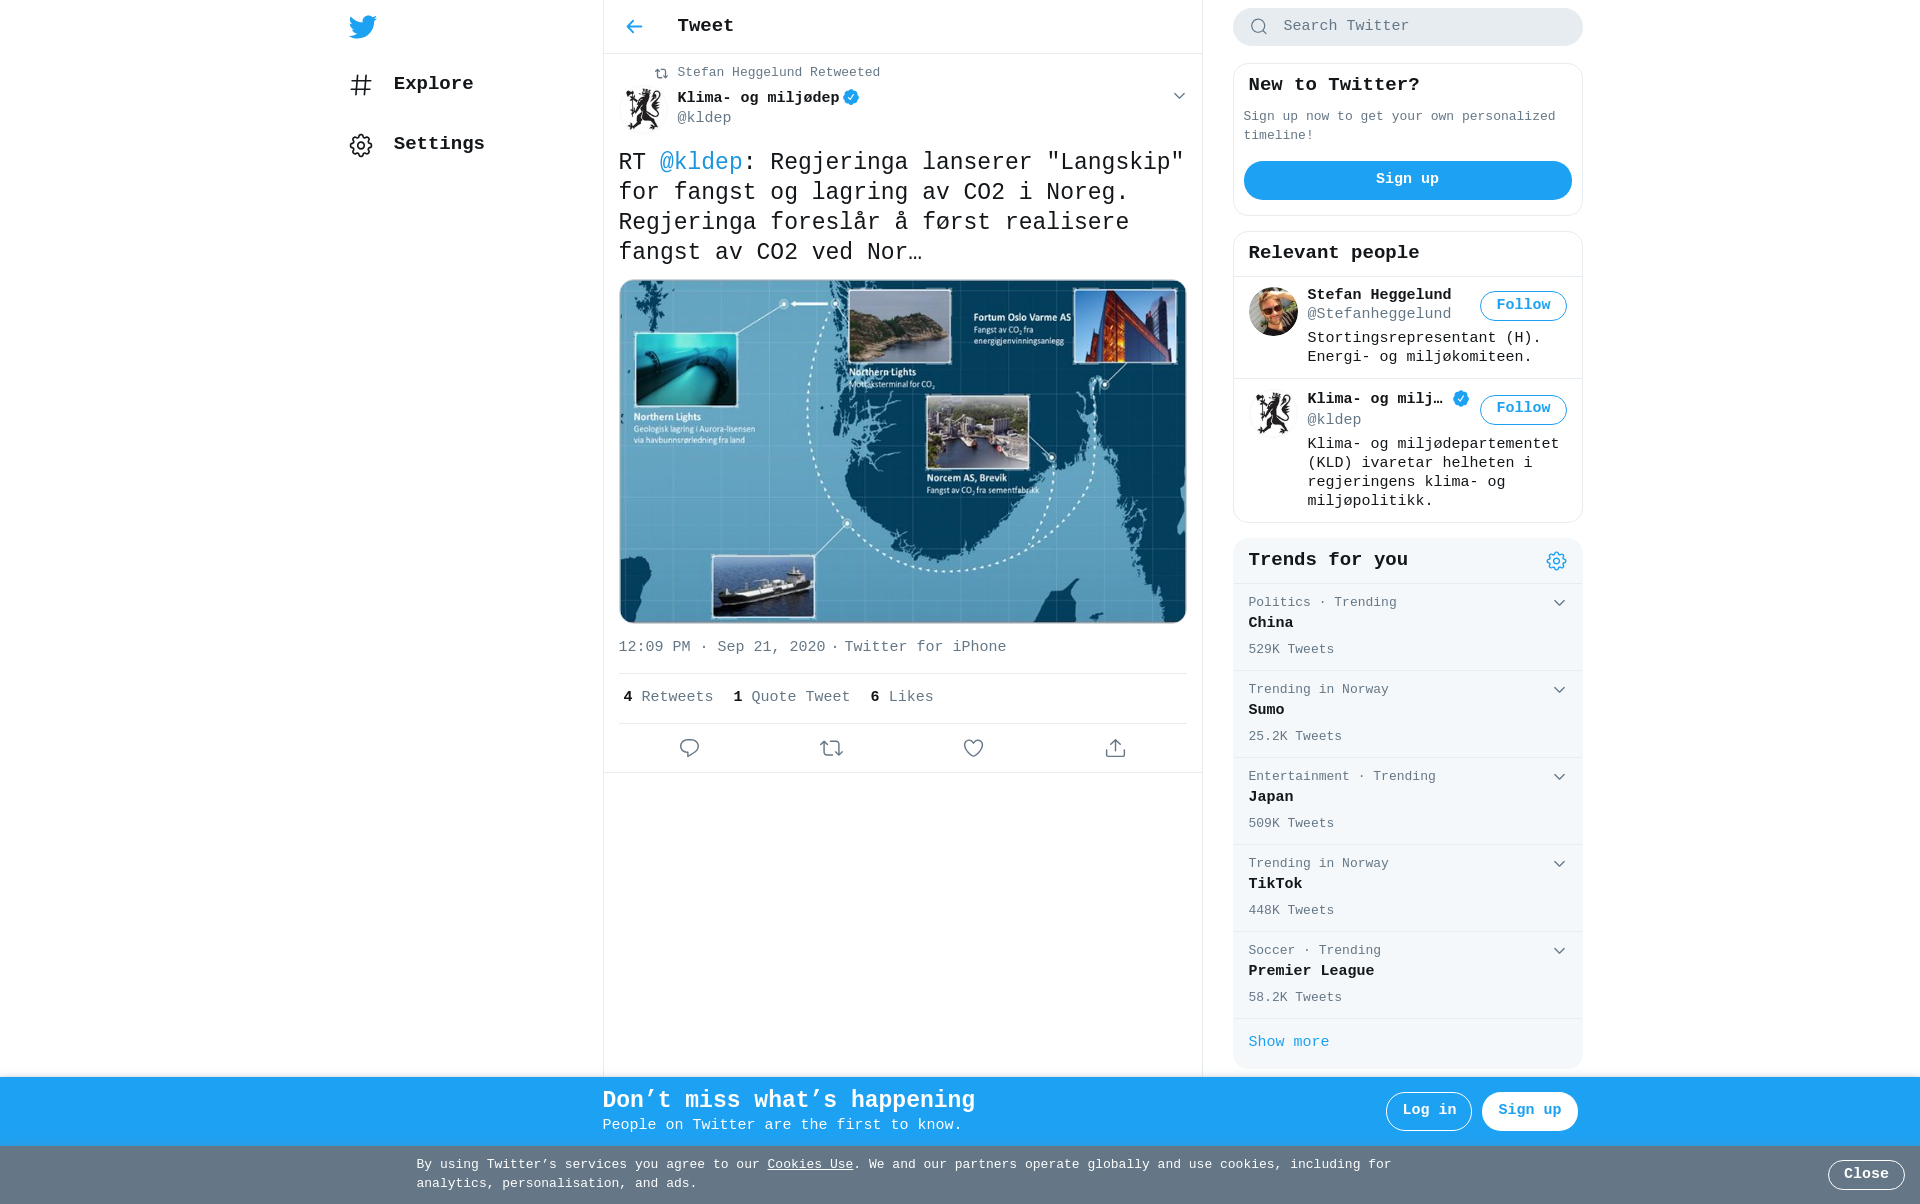Click the Explore hashtag icon
Screen dimensions: 1920x1204
361,85
